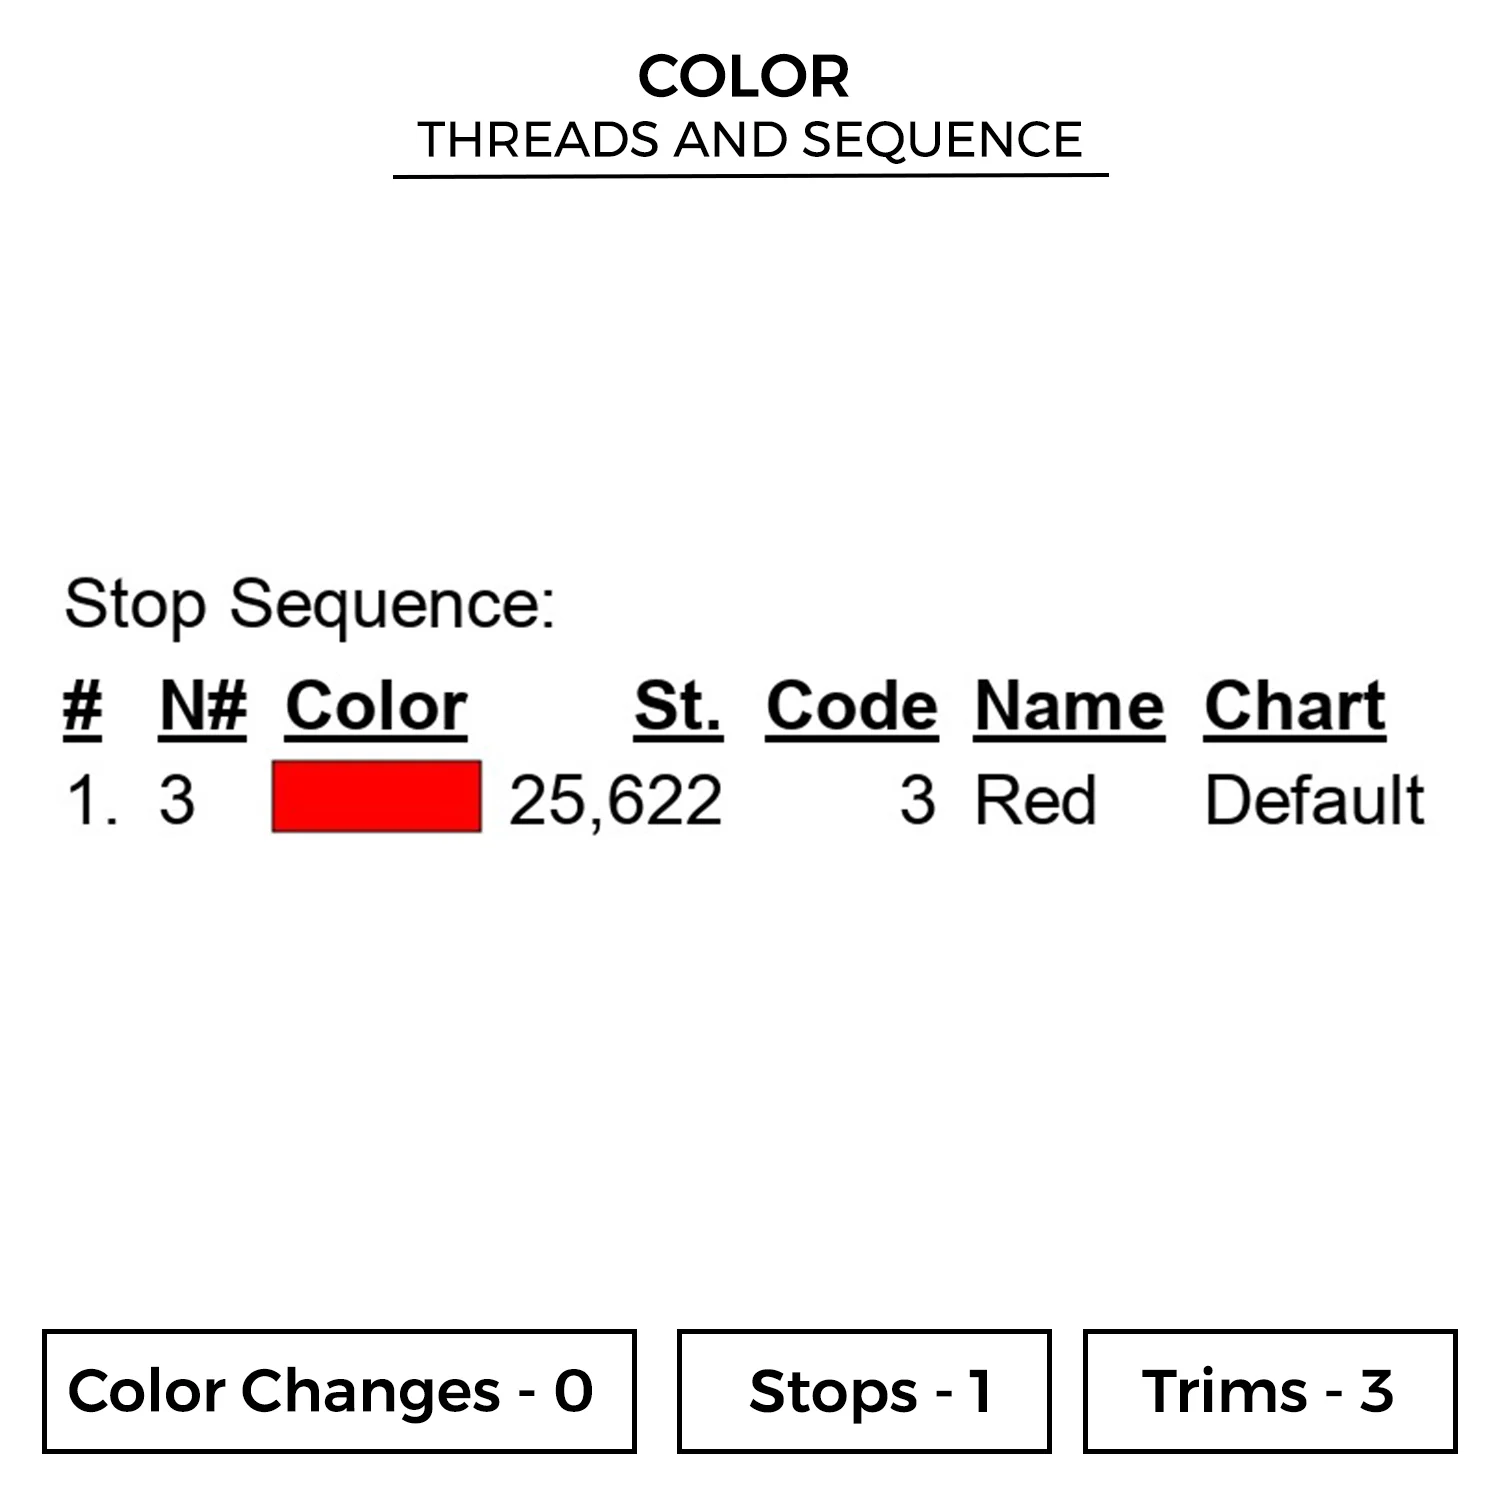Viewport: 1500px width, 1500px height.
Task: Click the Stops - 1 box
Action: click(864, 1390)
